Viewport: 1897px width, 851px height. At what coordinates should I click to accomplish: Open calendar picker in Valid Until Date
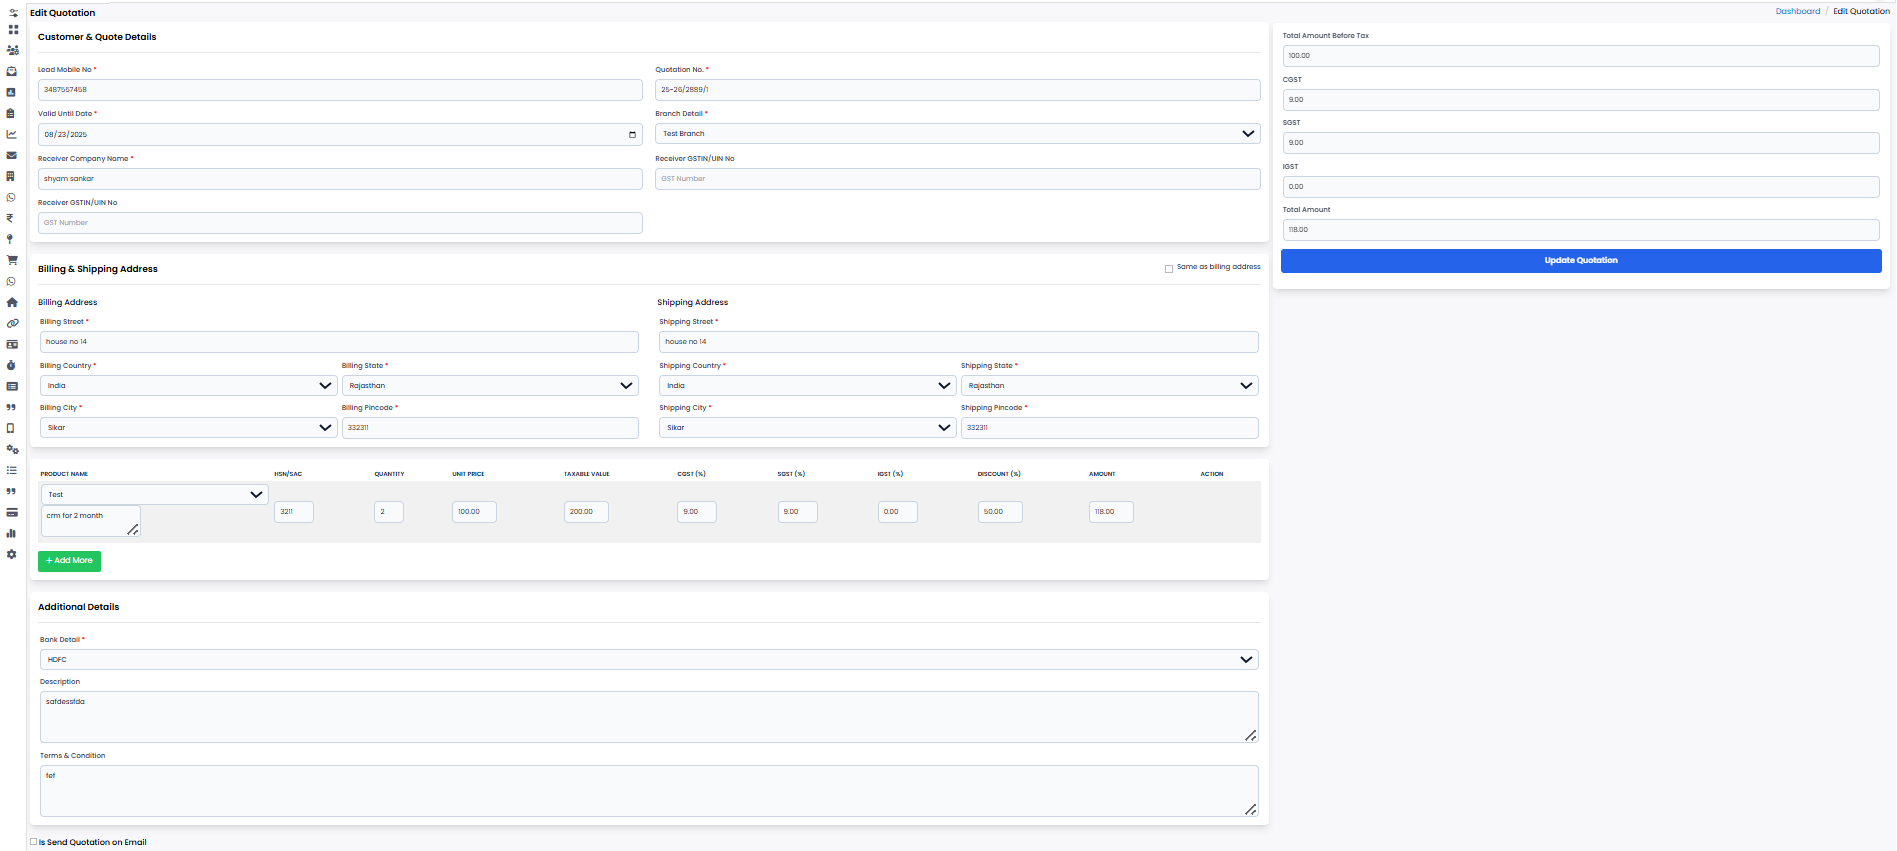pos(632,134)
